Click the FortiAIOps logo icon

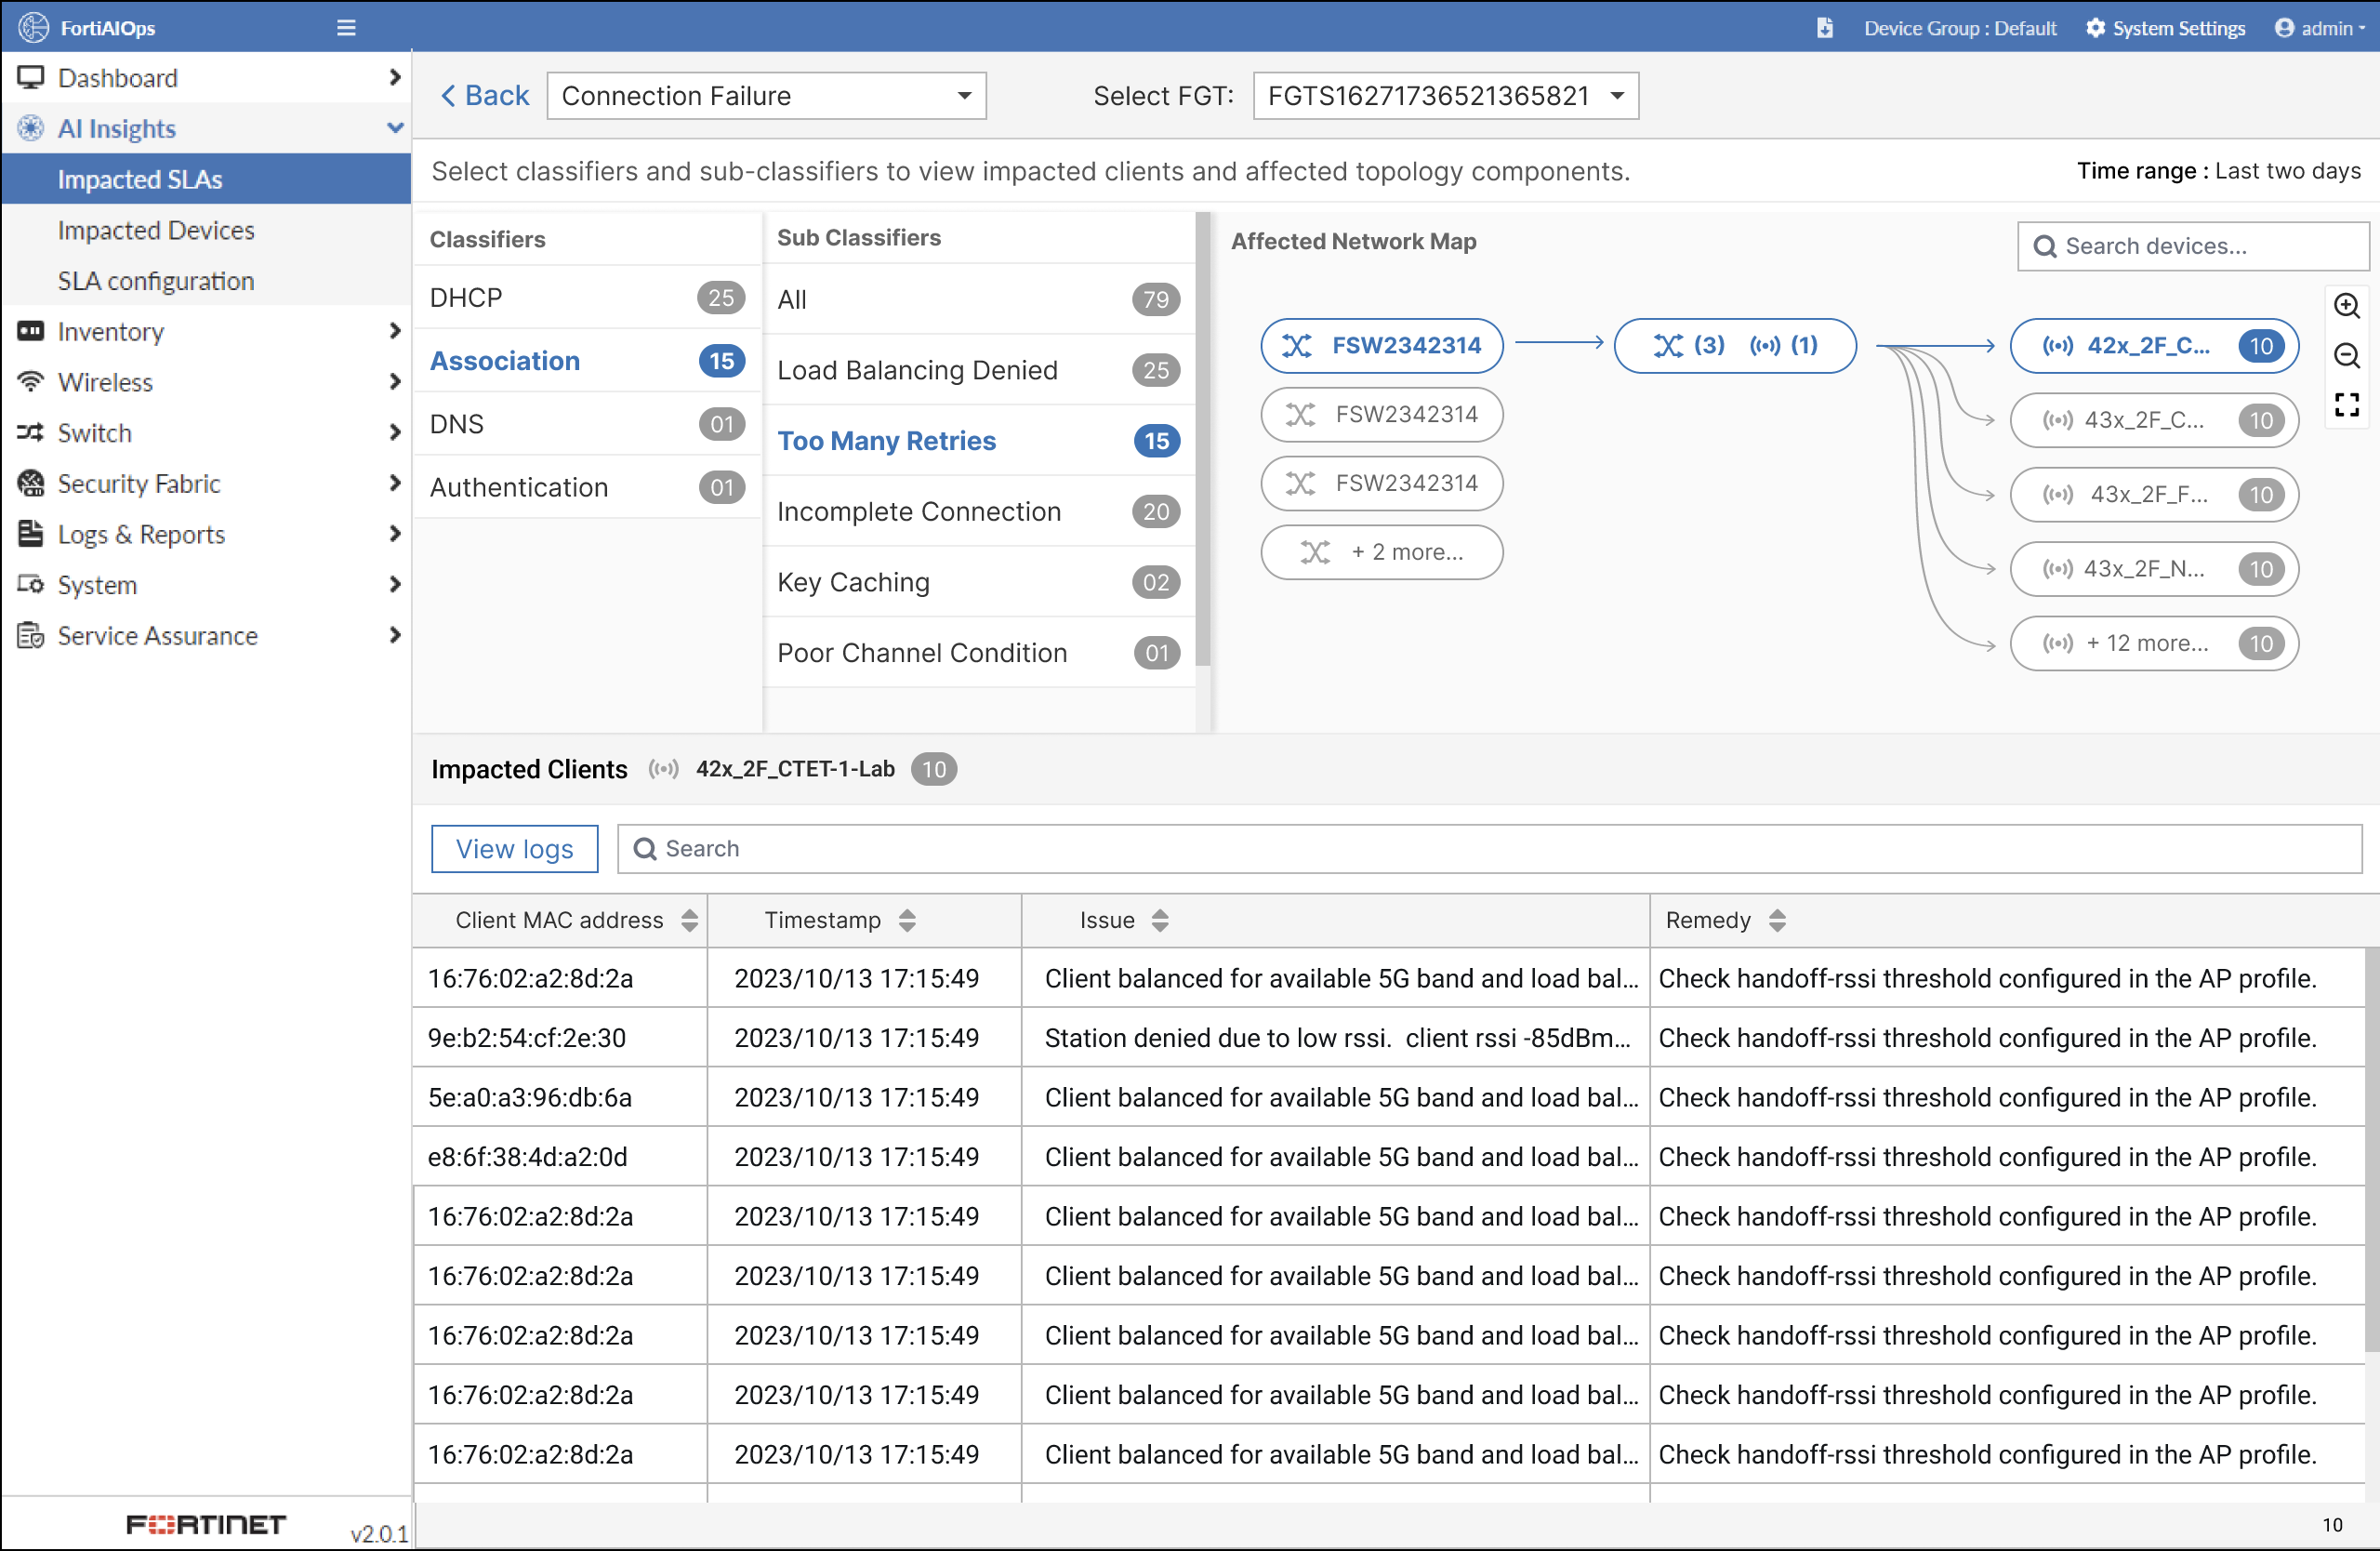pos(33,27)
